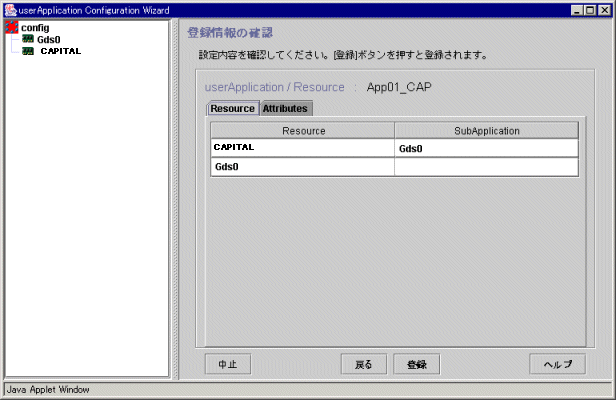Click the 戻る (back) button
Viewport: 616px width, 400px height.
coord(363,364)
